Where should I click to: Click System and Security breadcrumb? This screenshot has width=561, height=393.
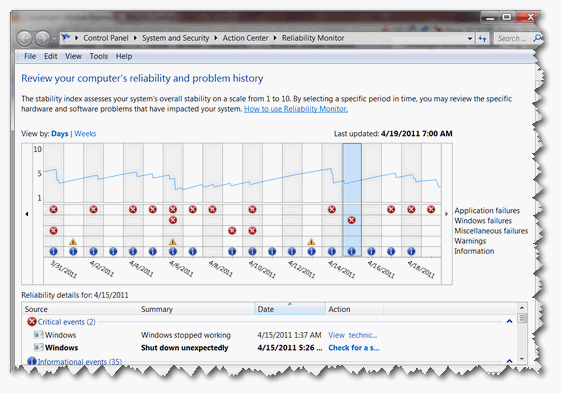(175, 38)
